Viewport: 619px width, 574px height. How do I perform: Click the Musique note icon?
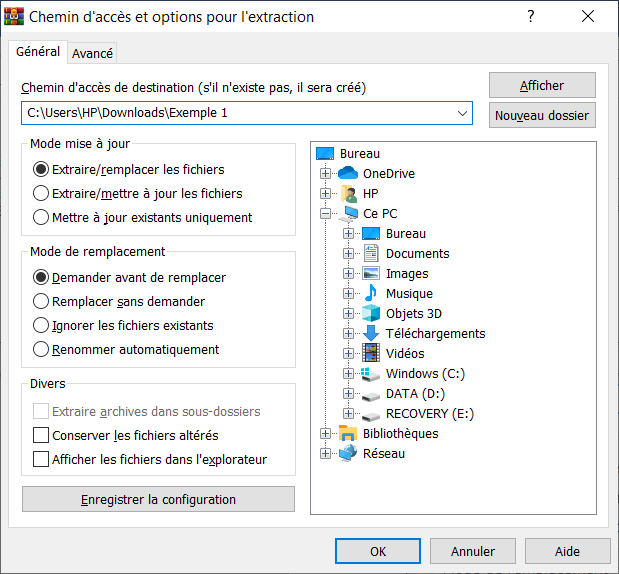coord(371,293)
